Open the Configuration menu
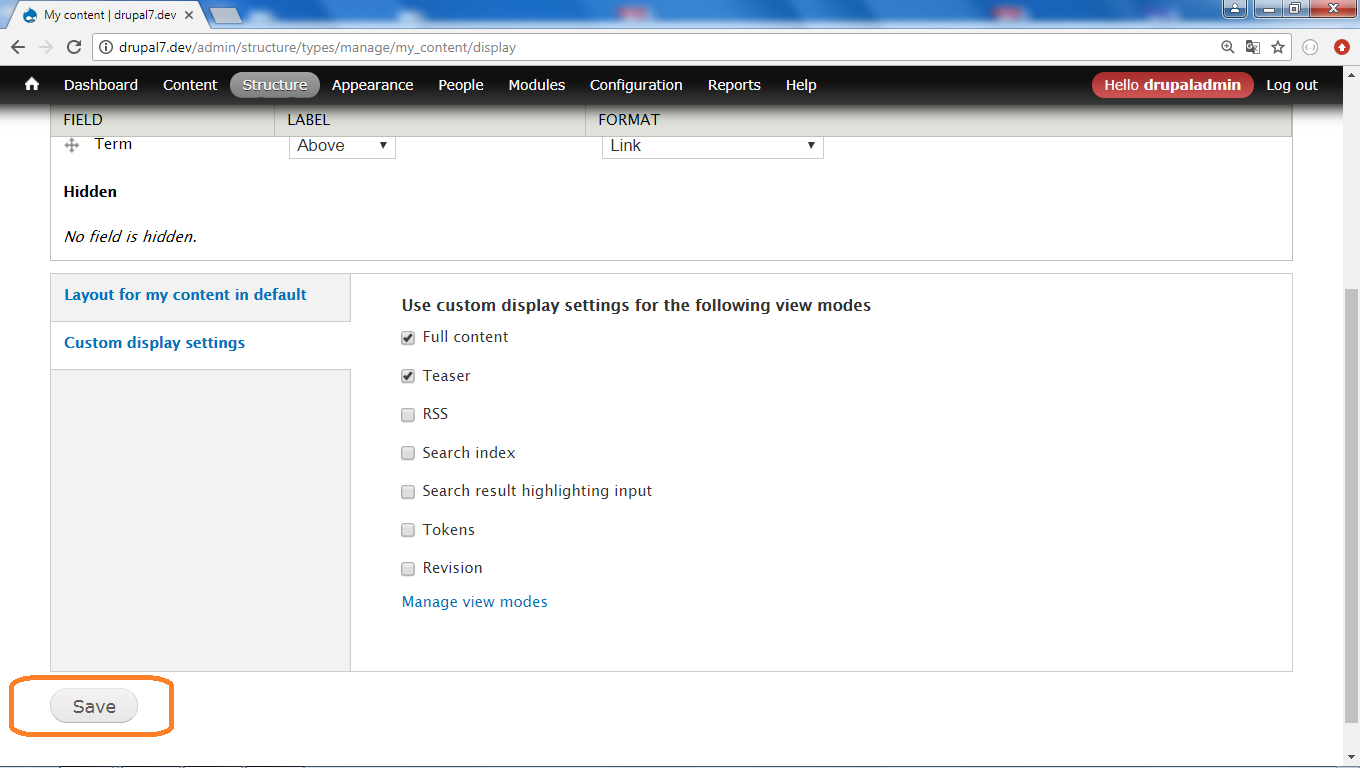Screen dimensions: 1360x768 coord(636,85)
